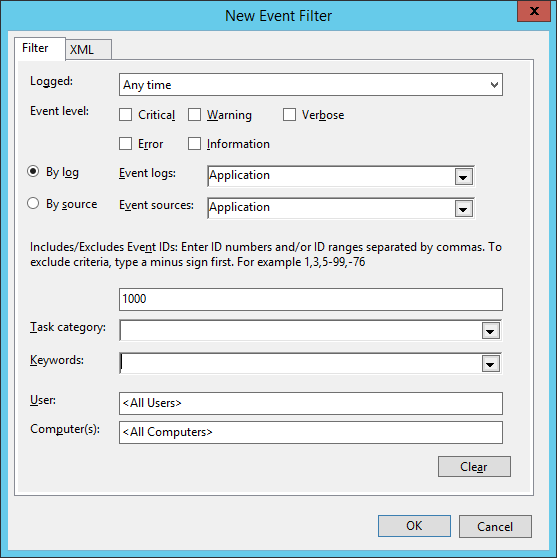The height and width of the screenshot is (558, 557).
Task: Expand the Event logs dropdown arrow
Action: pos(464,177)
